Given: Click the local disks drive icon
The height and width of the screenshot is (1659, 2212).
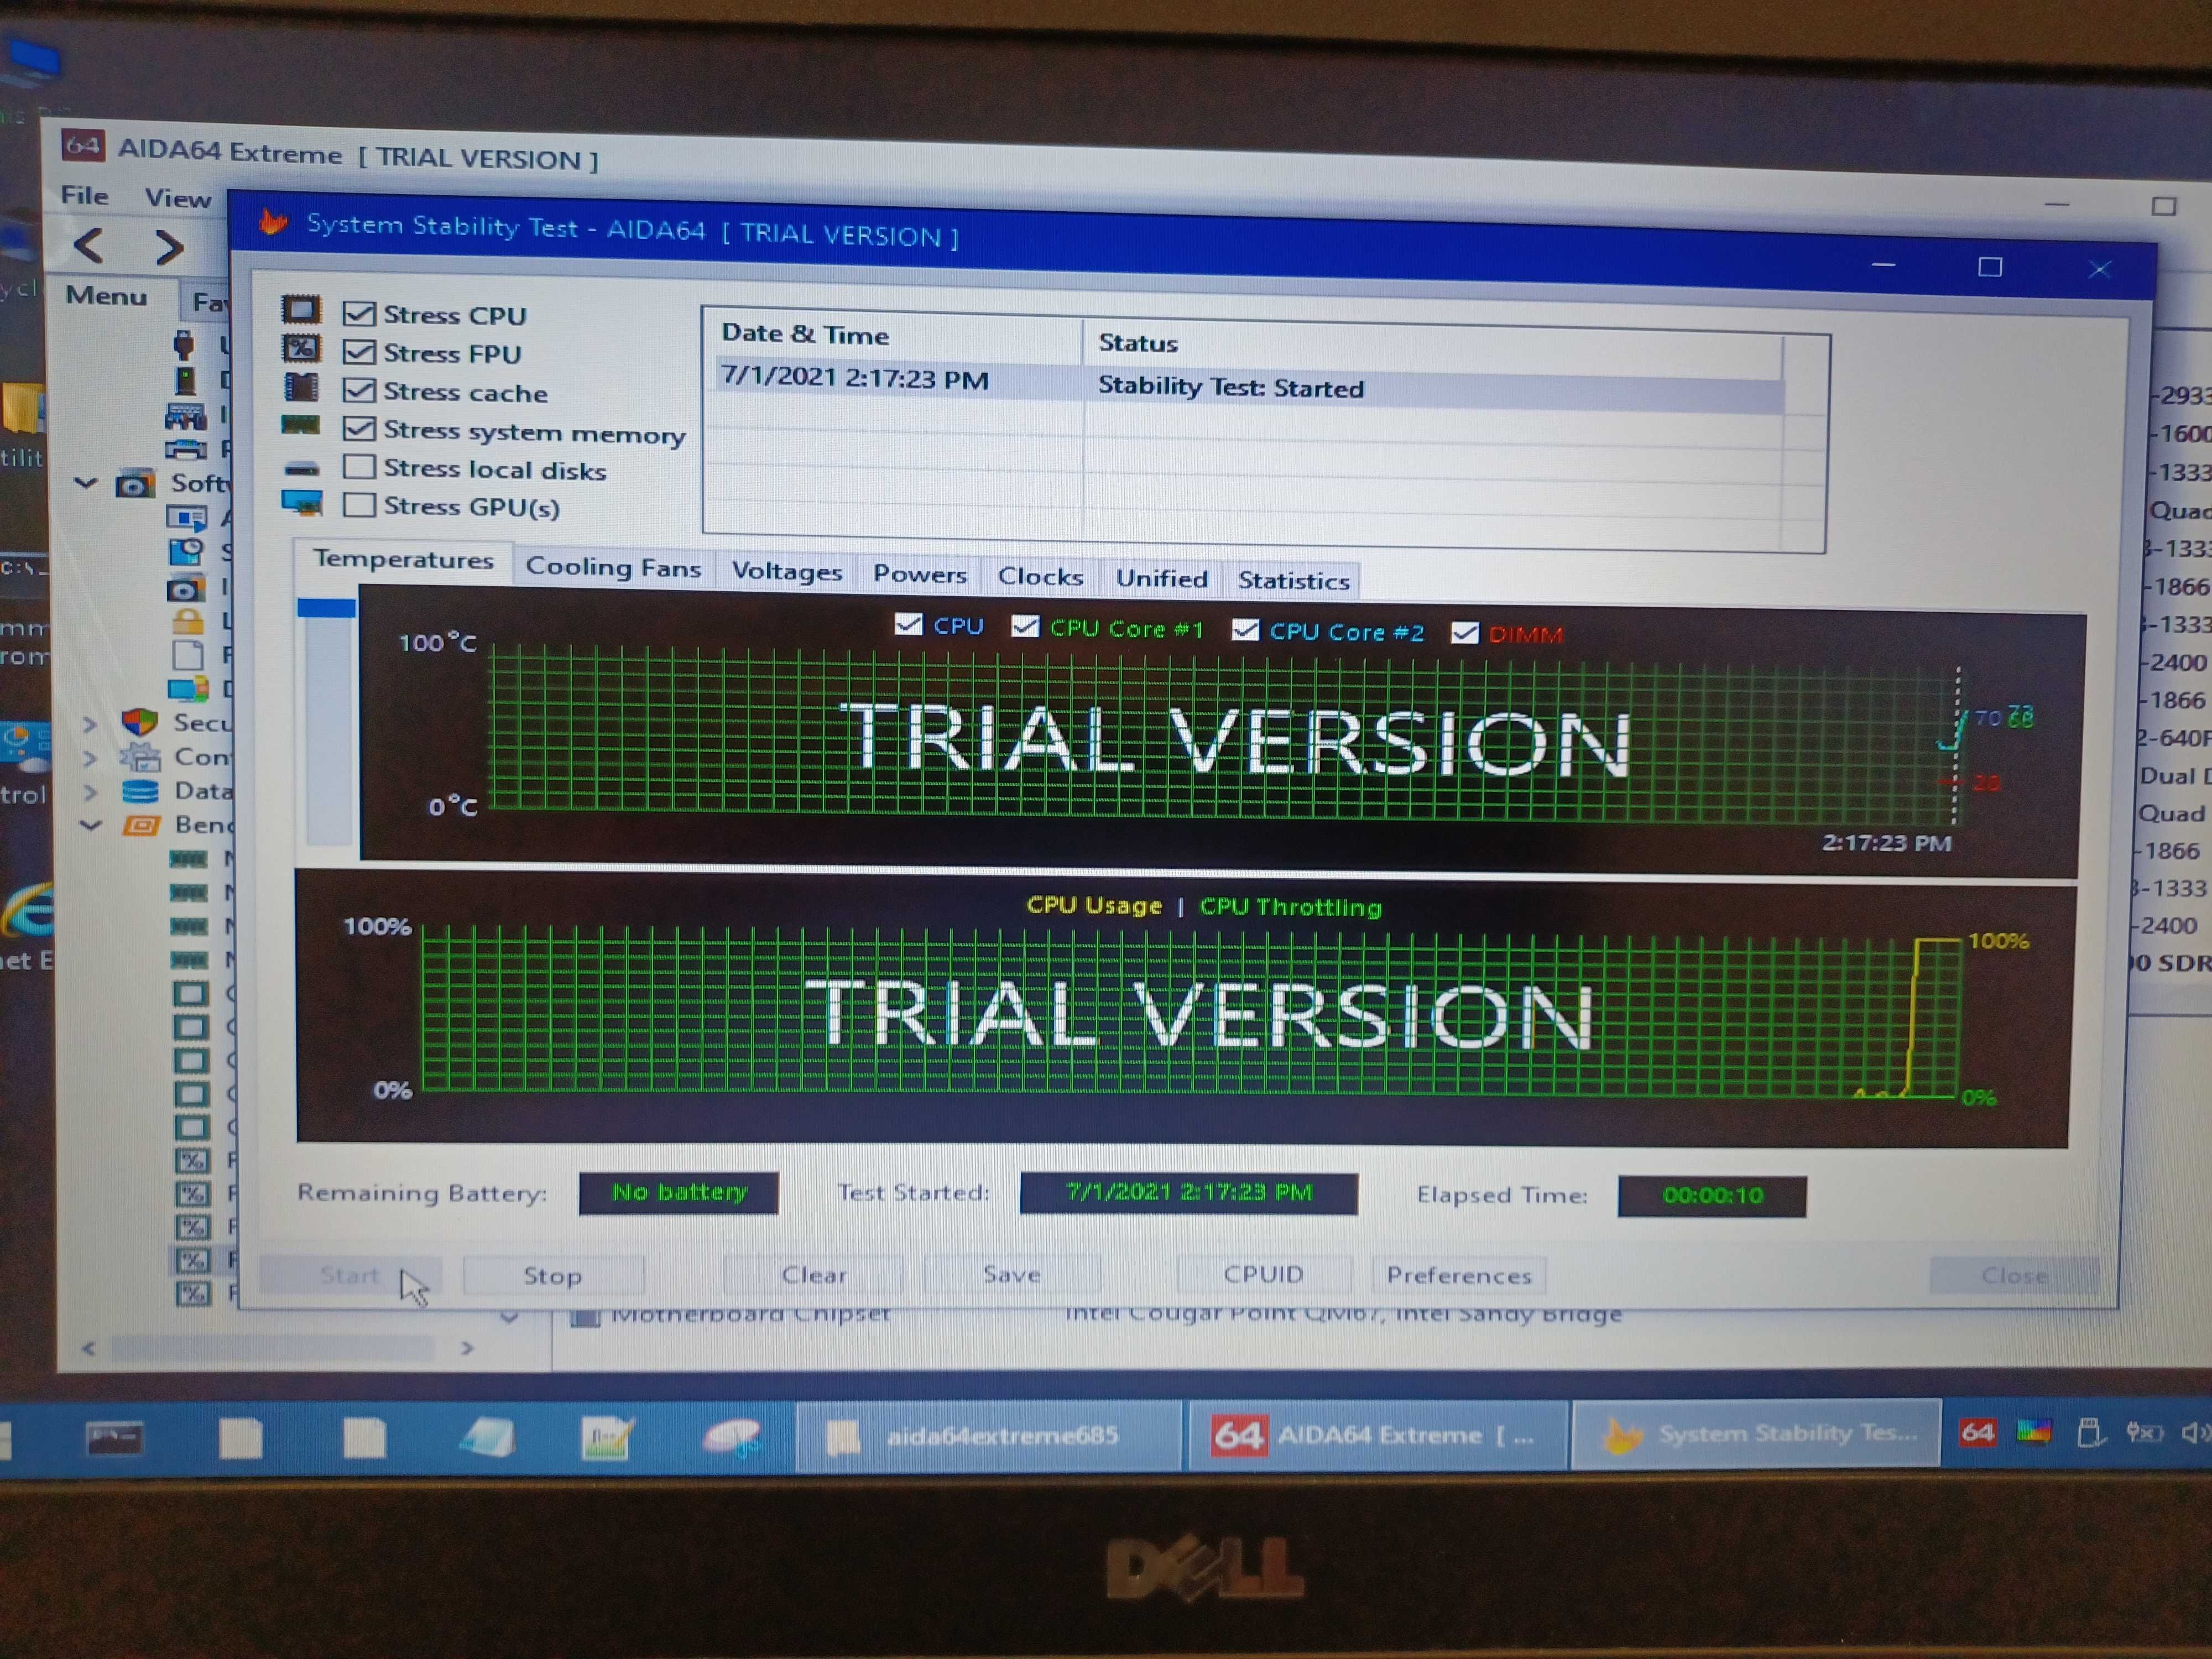Looking at the screenshot, I should [301, 467].
